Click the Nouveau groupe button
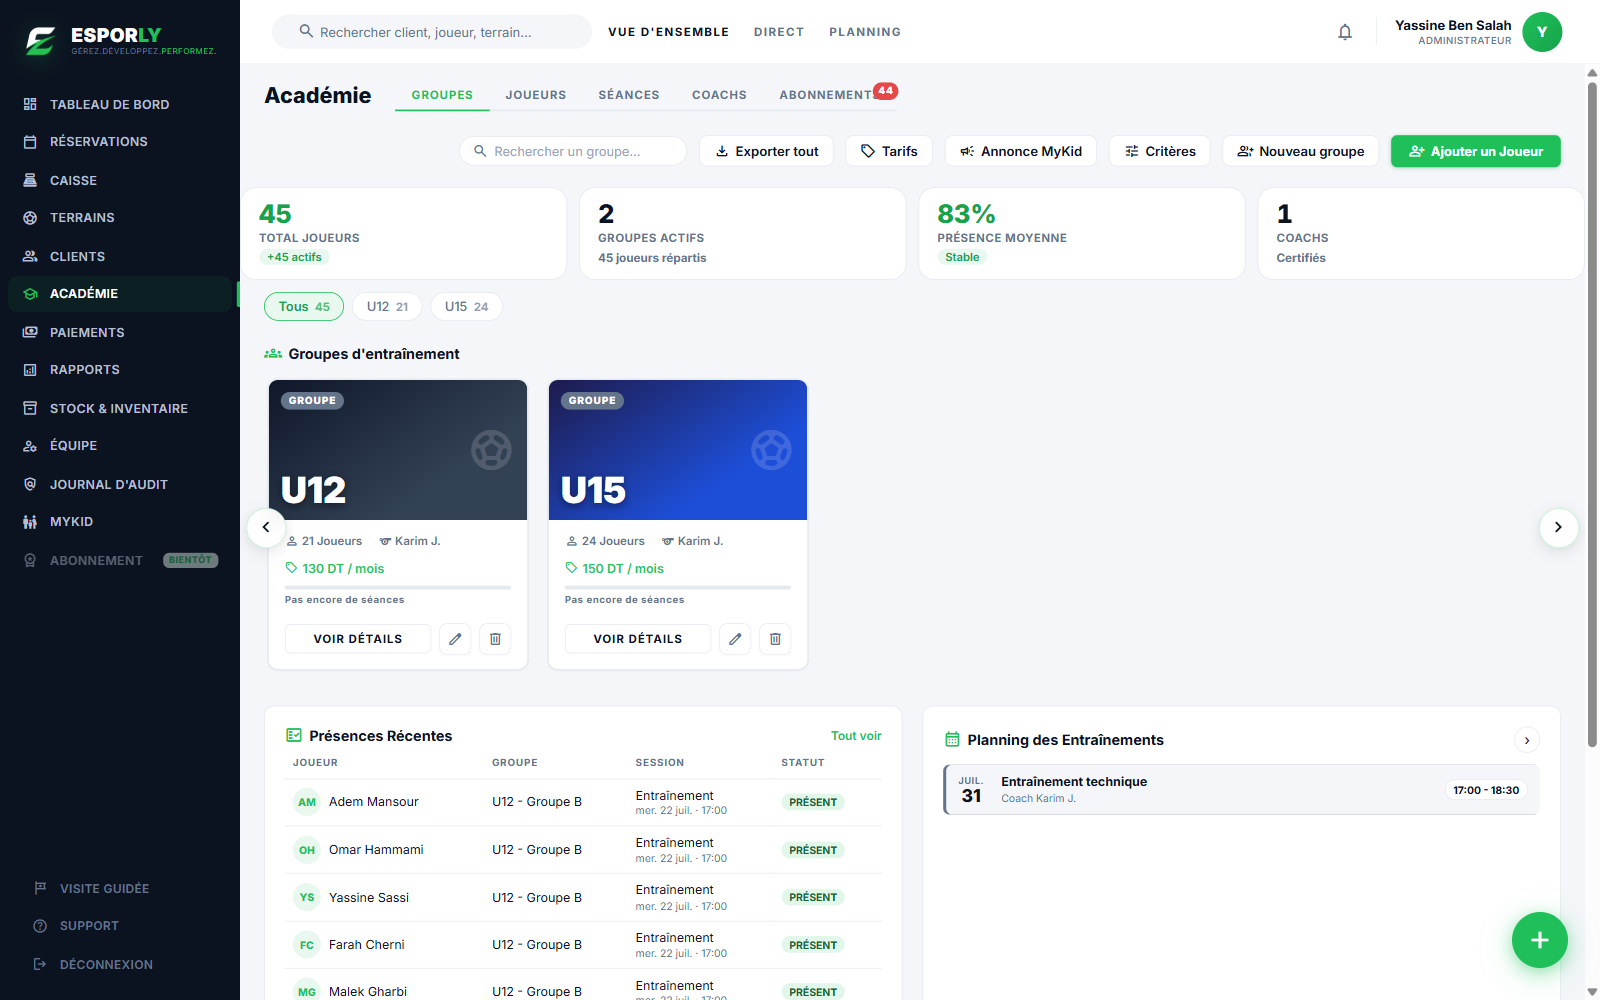This screenshot has width=1600, height=1000. tap(1301, 151)
